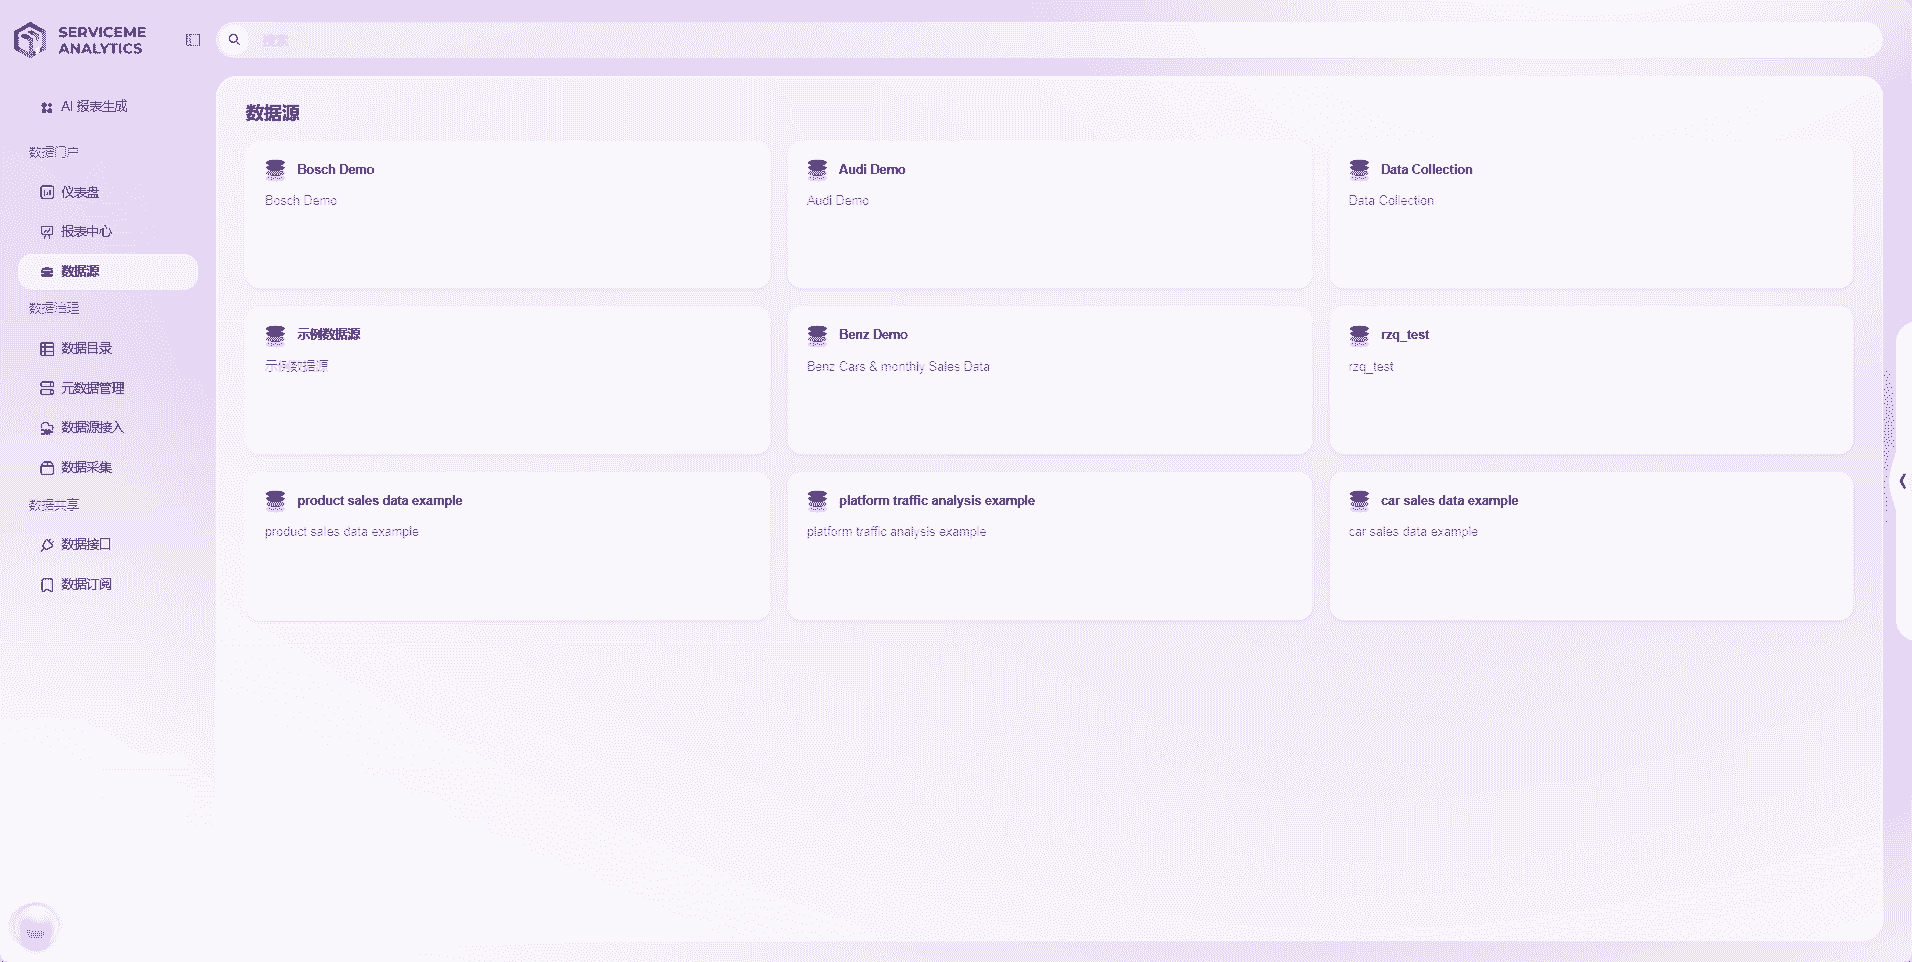Click the 数据门户 section label
Screen dimensions: 1912x962
tap(54, 152)
